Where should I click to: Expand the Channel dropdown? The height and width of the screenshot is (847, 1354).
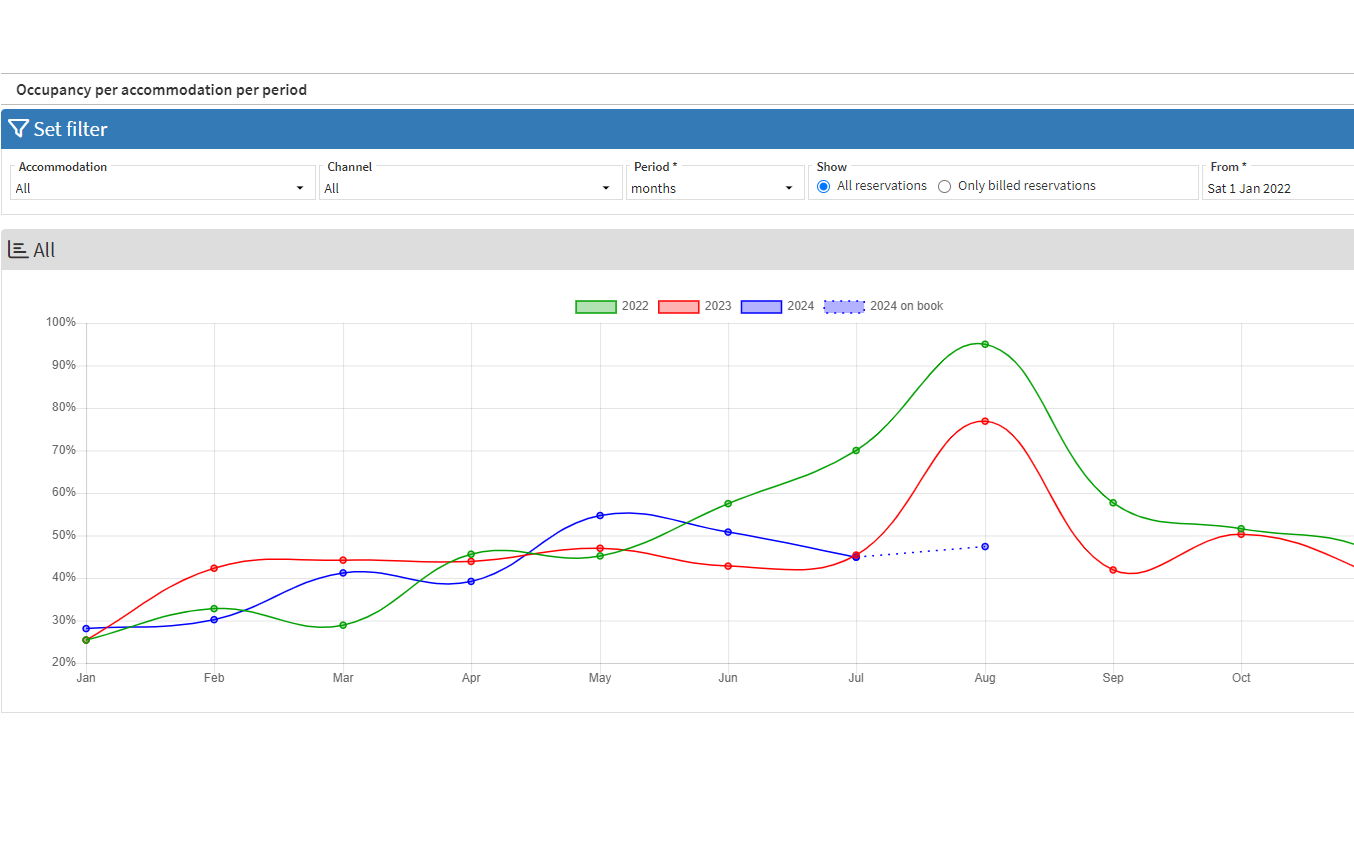468,188
